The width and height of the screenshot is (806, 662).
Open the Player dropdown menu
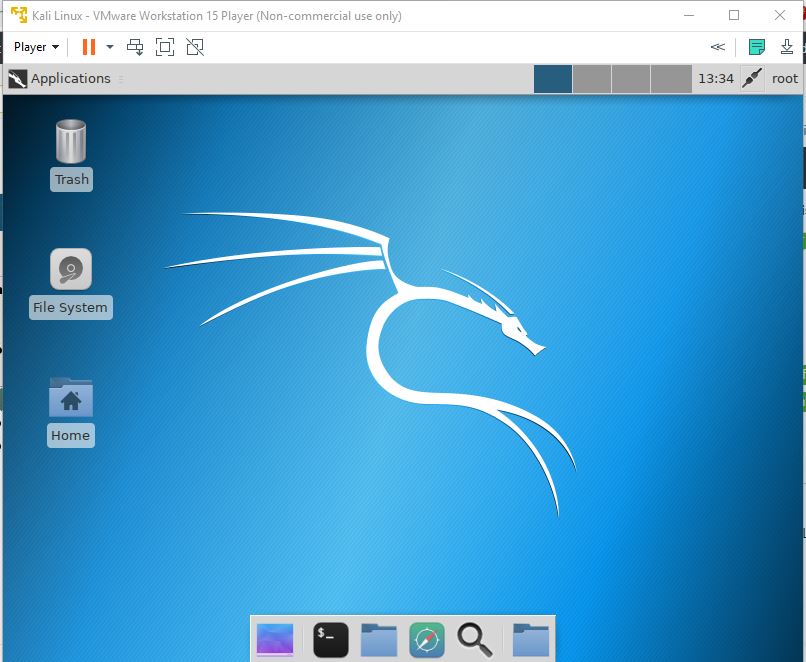35,46
